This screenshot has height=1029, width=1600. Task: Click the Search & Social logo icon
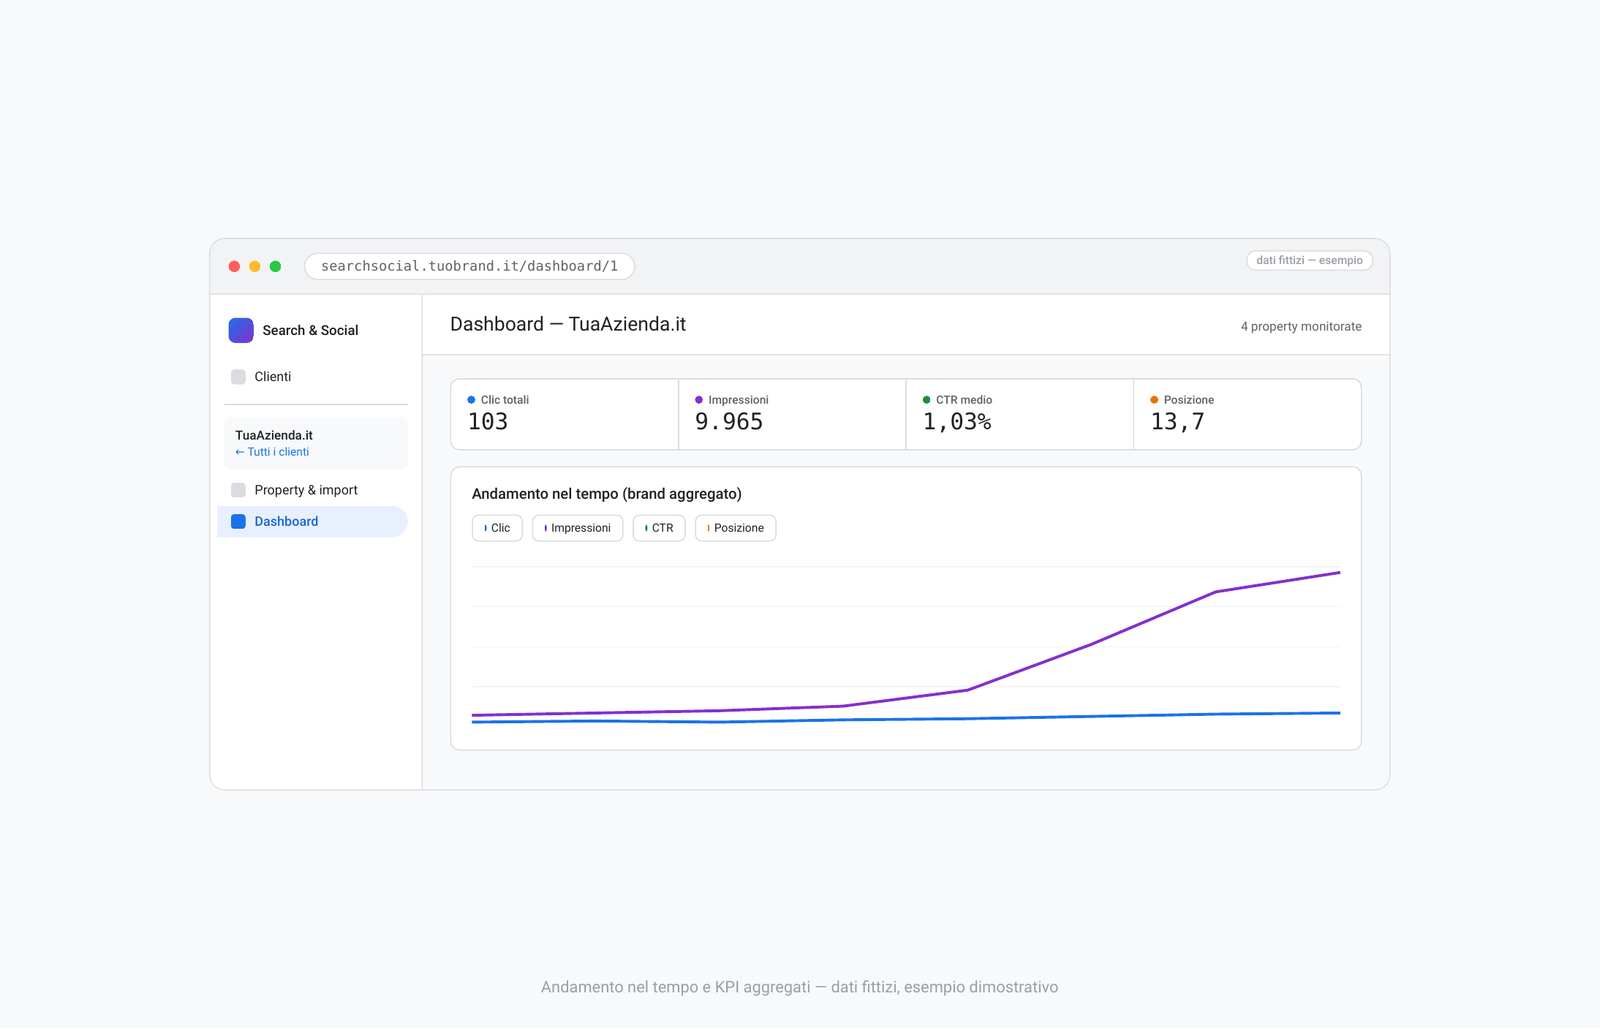pyautogui.click(x=241, y=330)
